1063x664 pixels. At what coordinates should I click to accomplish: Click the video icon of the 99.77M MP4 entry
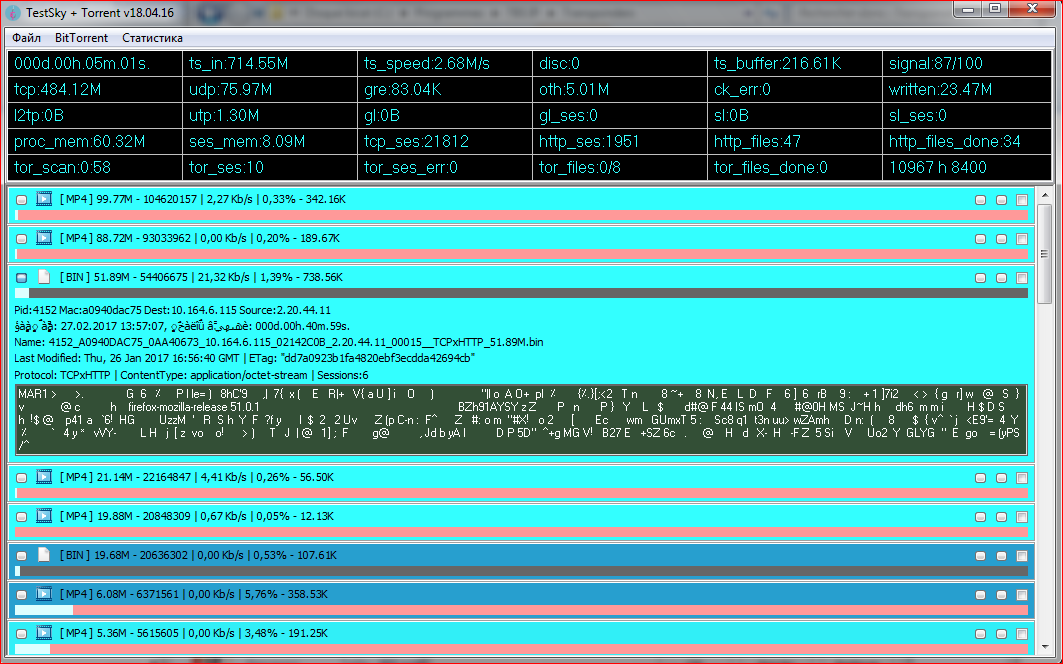click(x=44, y=199)
